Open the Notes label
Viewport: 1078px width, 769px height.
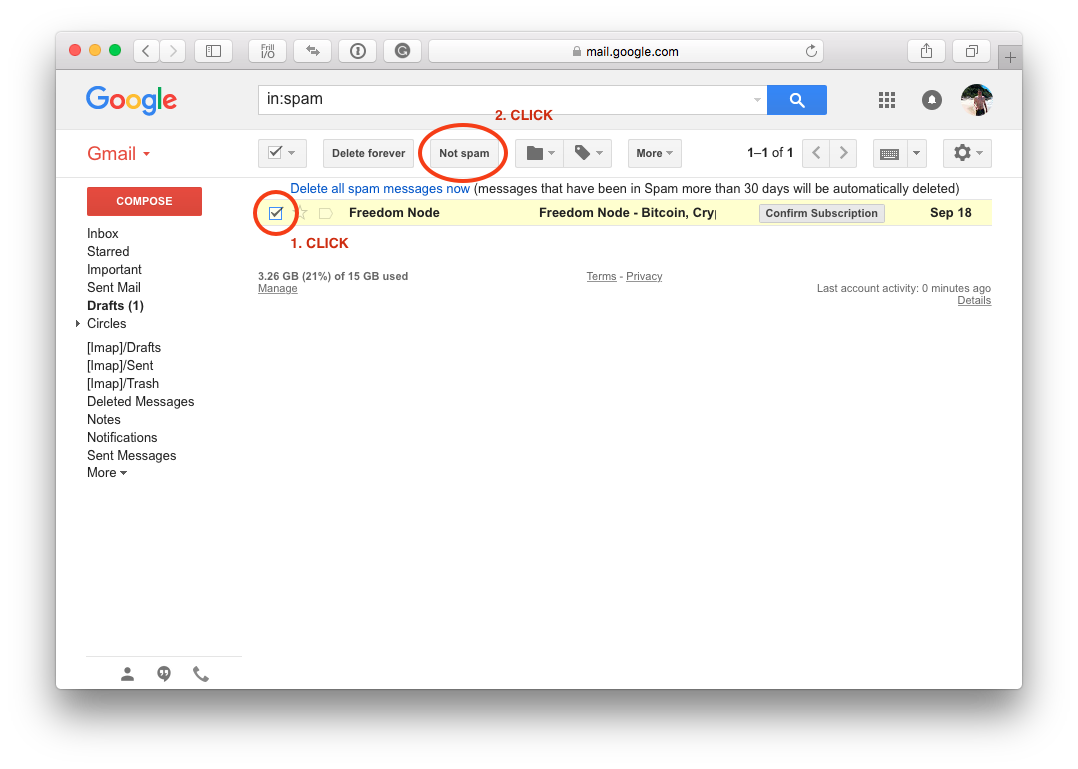pos(104,419)
